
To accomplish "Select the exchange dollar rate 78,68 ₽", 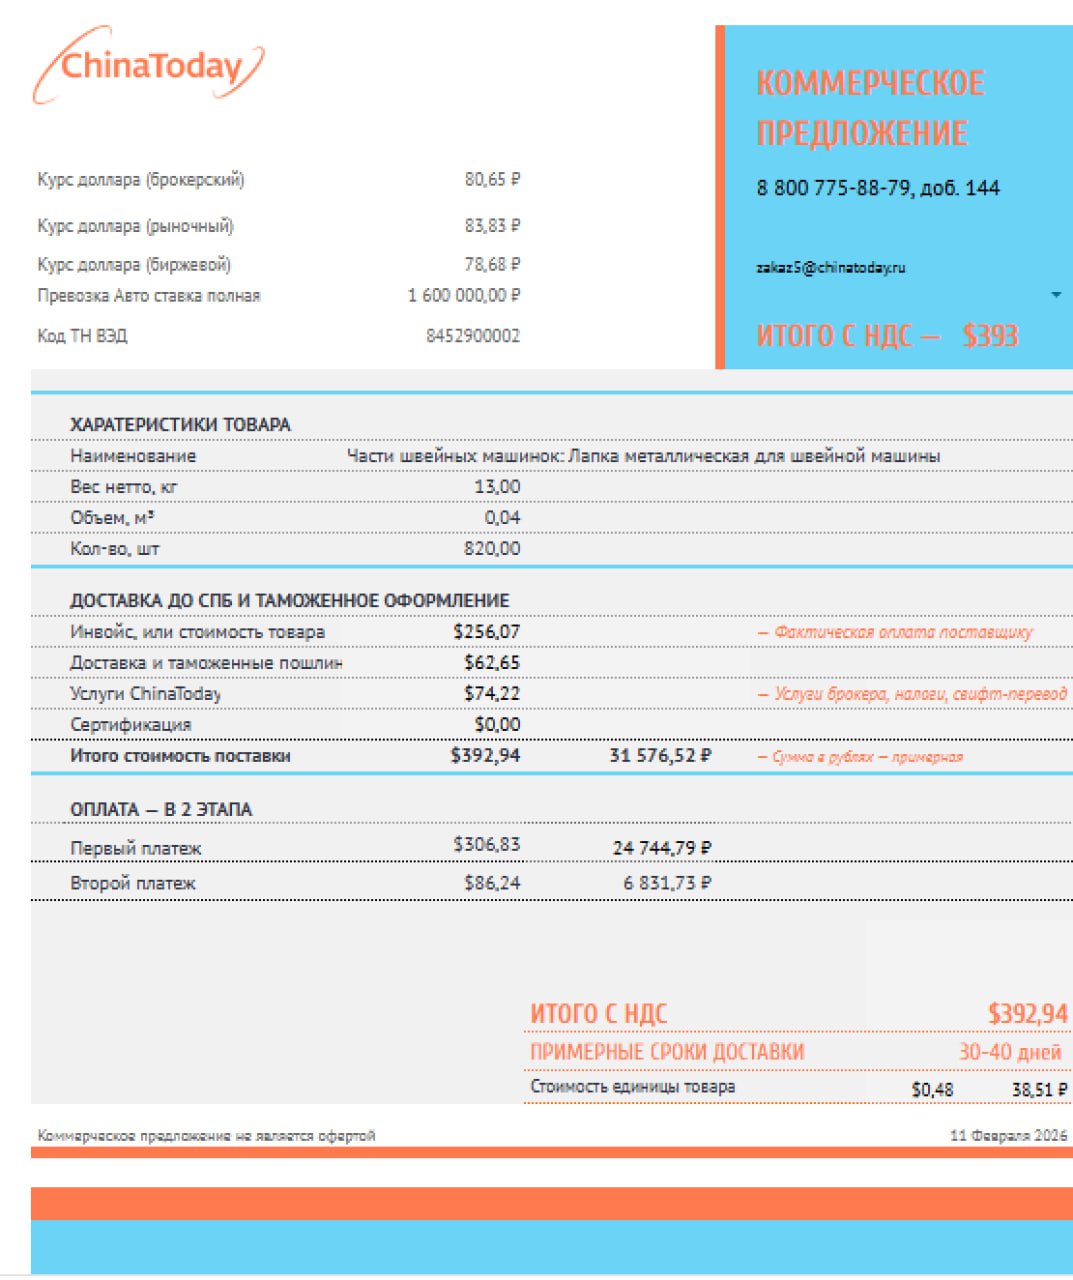I will click(x=492, y=265).
